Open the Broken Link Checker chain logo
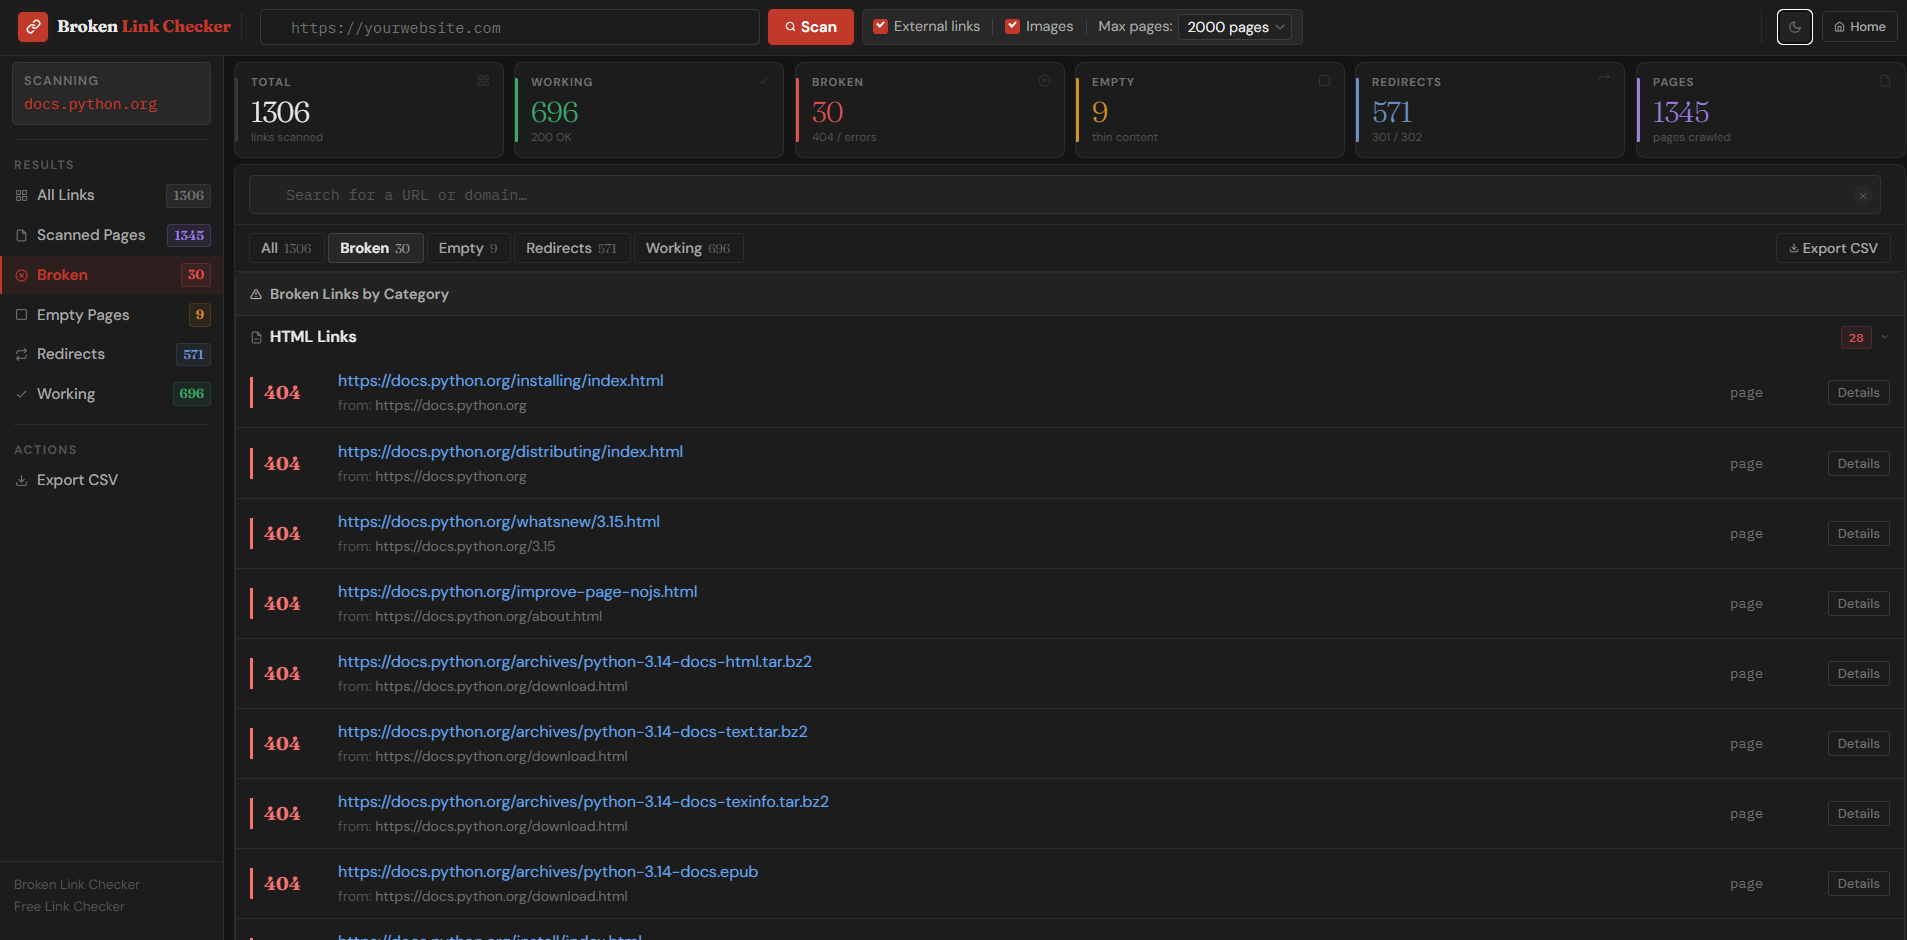 pos(31,26)
